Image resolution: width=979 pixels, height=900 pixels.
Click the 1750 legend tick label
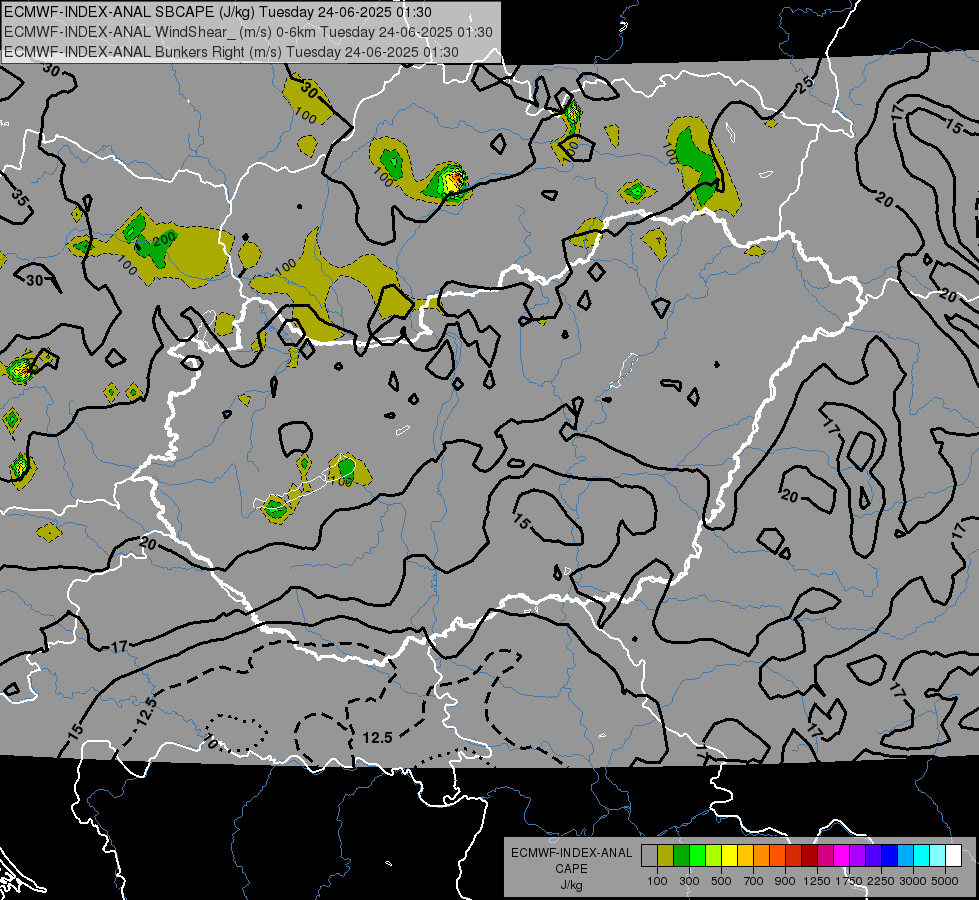tap(849, 881)
